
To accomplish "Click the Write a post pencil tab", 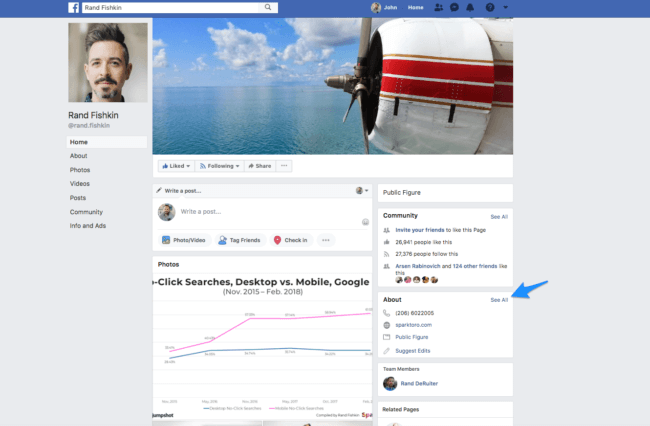I will 179,191.
